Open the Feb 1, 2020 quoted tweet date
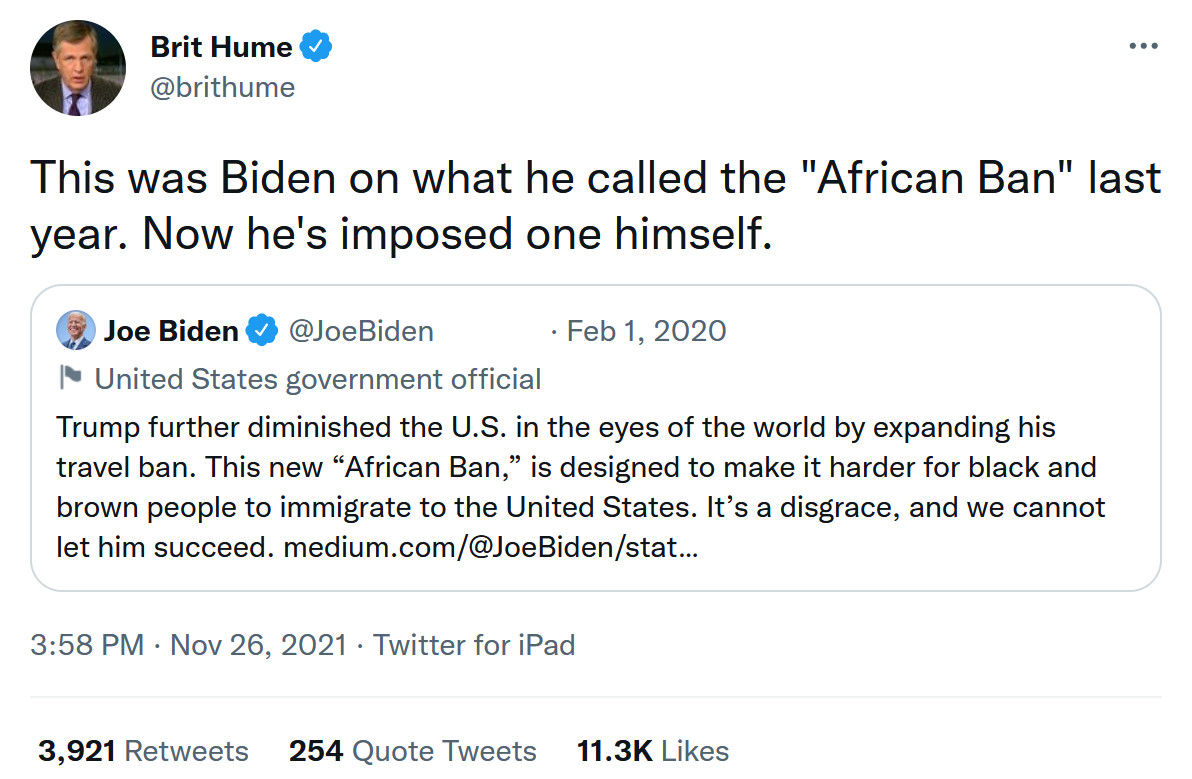Image resolution: width=1192 pixels, height=779 pixels. click(x=646, y=331)
